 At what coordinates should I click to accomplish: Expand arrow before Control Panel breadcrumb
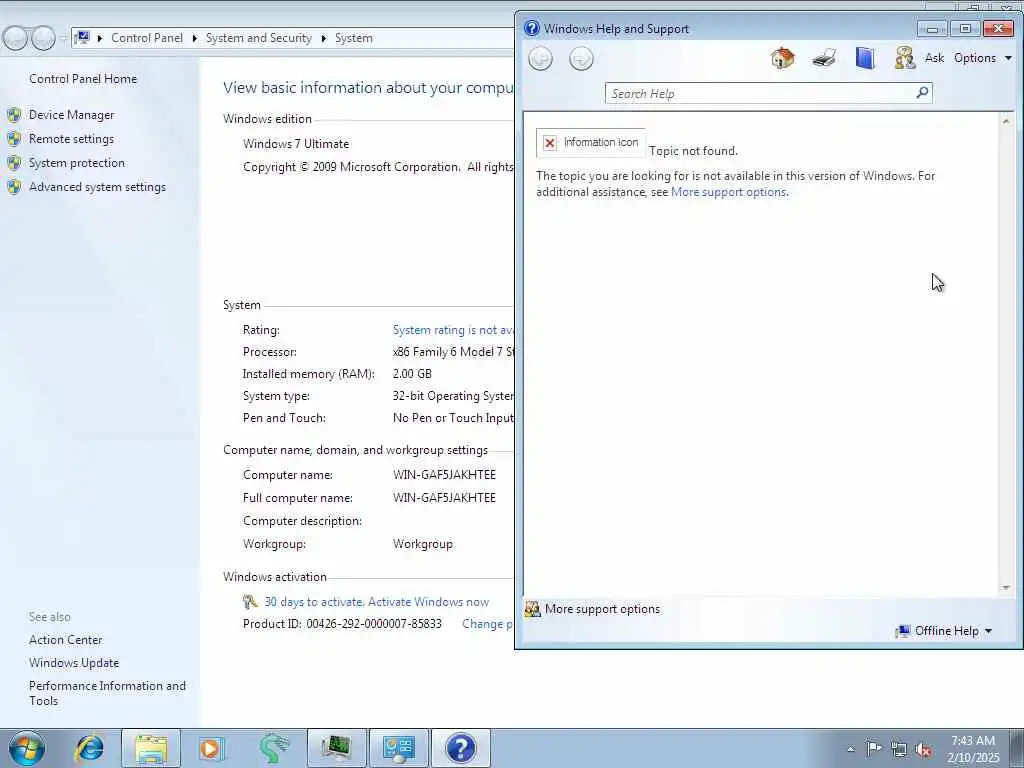100,39
